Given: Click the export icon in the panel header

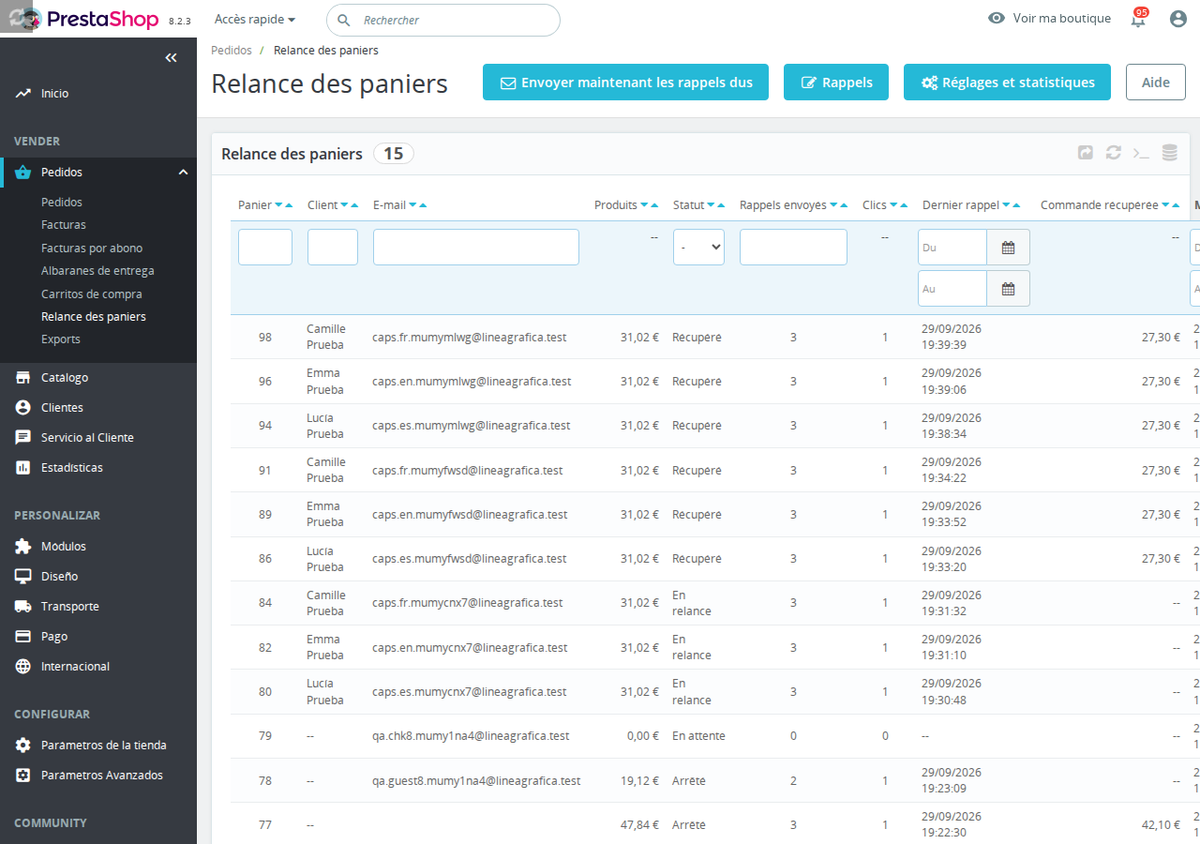Looking at the screenshot, I should pos(1085,153).
